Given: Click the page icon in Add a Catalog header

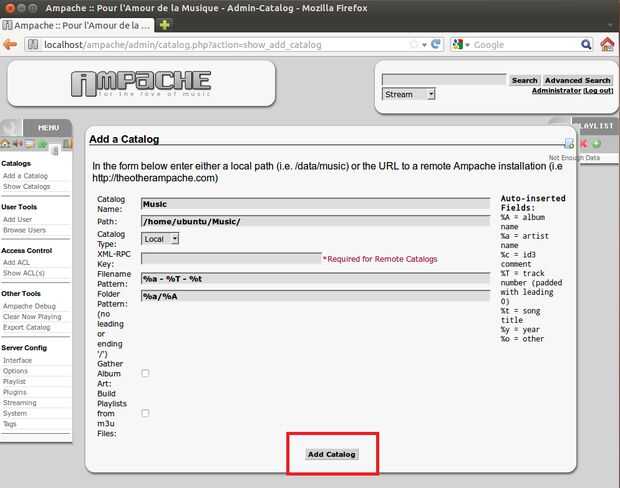Looking at the screenshot, I should [x=569, y=144].
